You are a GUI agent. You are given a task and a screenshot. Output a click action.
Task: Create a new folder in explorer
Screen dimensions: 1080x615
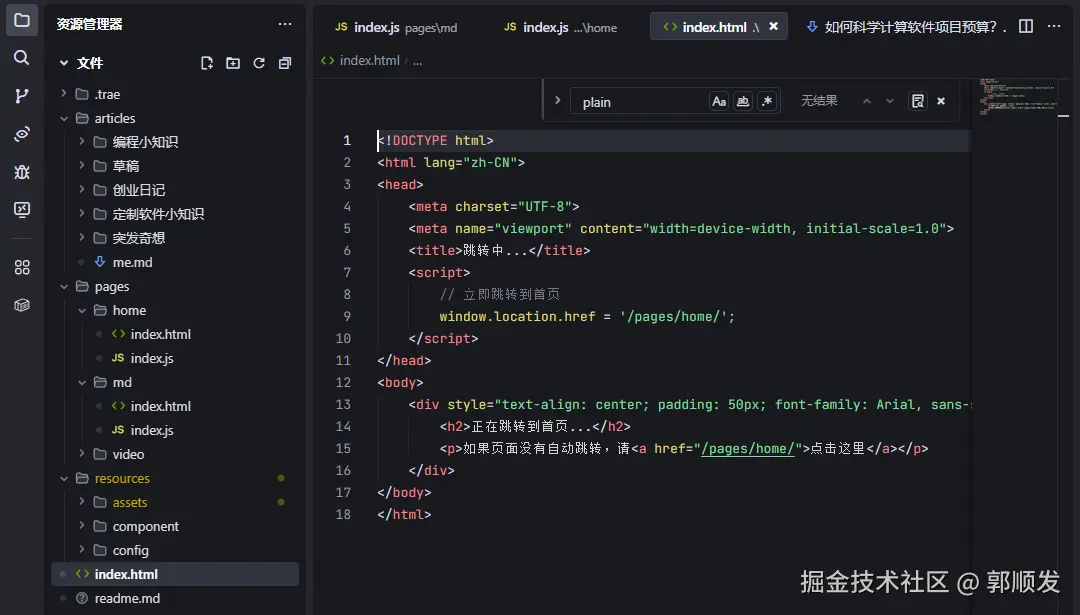coord(233,63)
